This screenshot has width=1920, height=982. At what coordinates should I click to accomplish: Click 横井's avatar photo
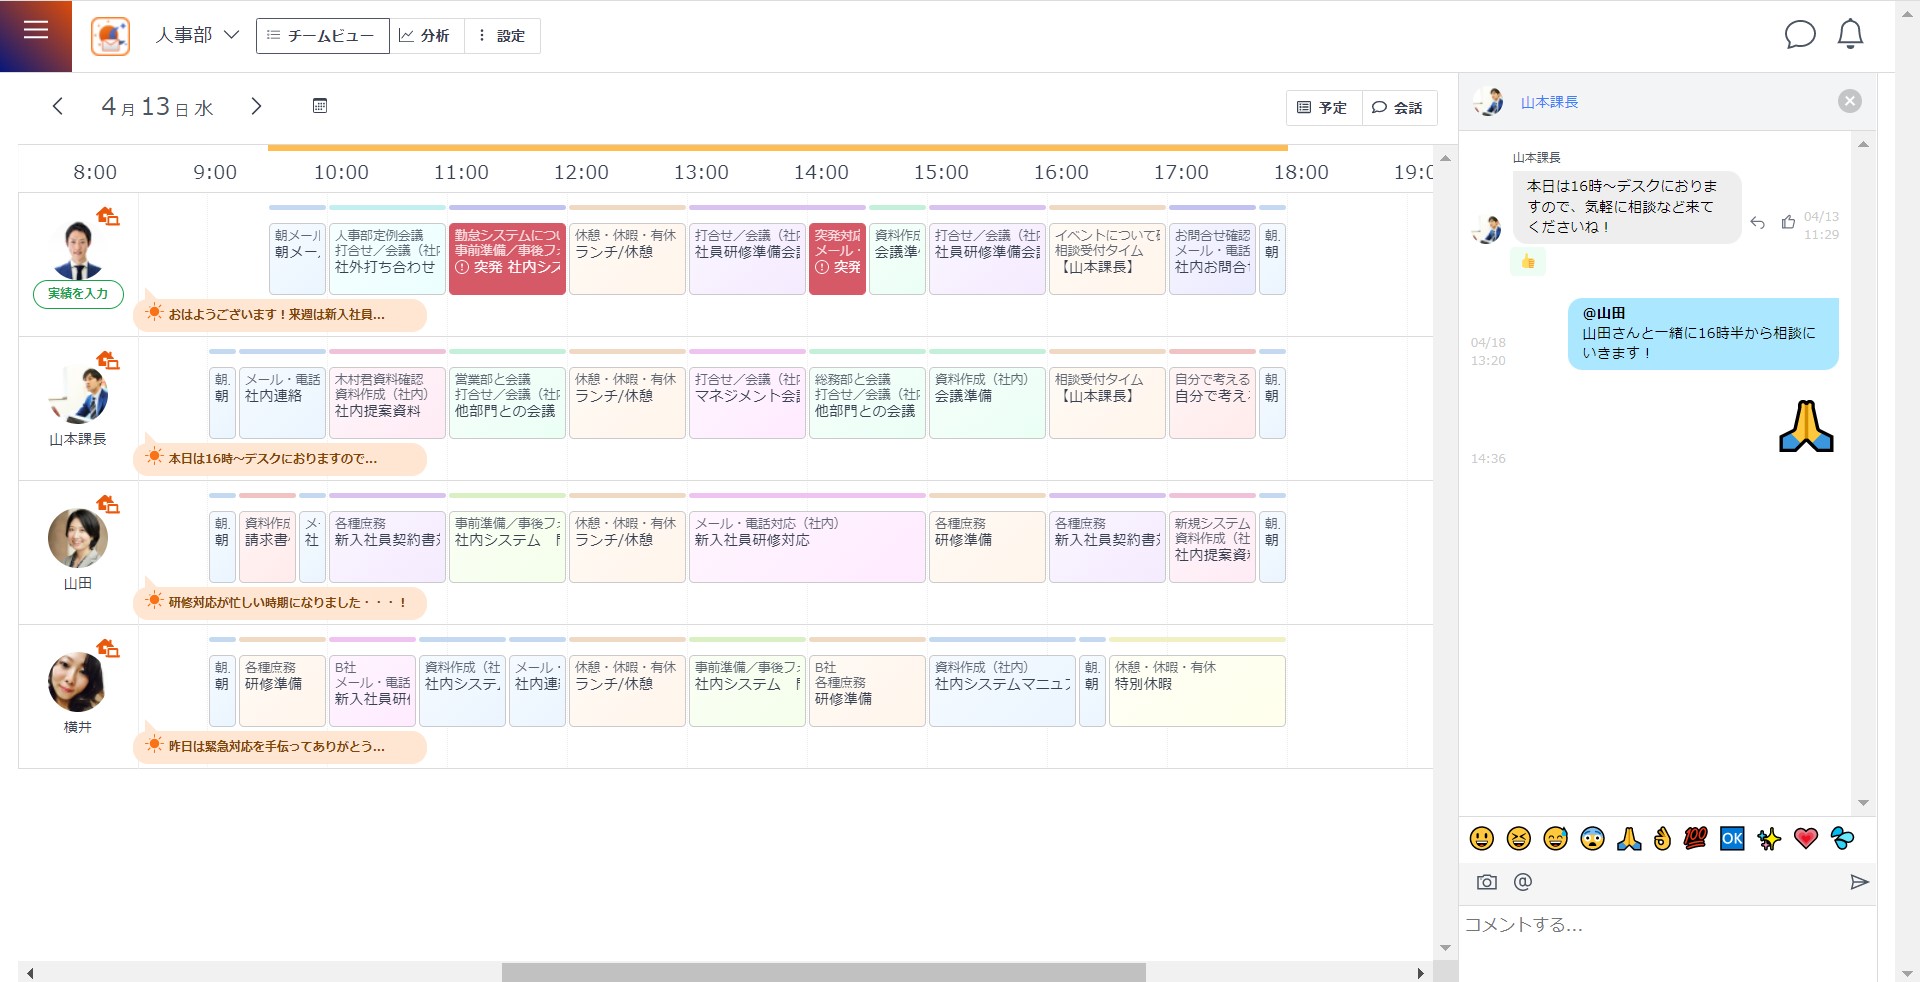click(x=78, y=682)
